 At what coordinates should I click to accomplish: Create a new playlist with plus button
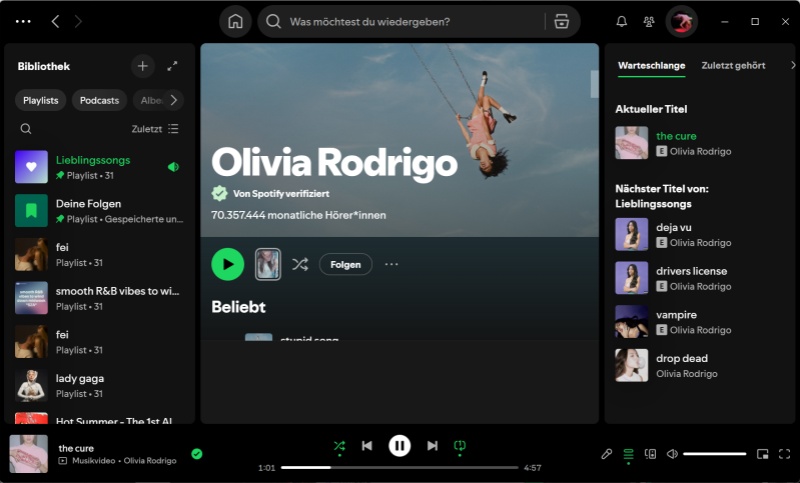click(x=142, y=66)
